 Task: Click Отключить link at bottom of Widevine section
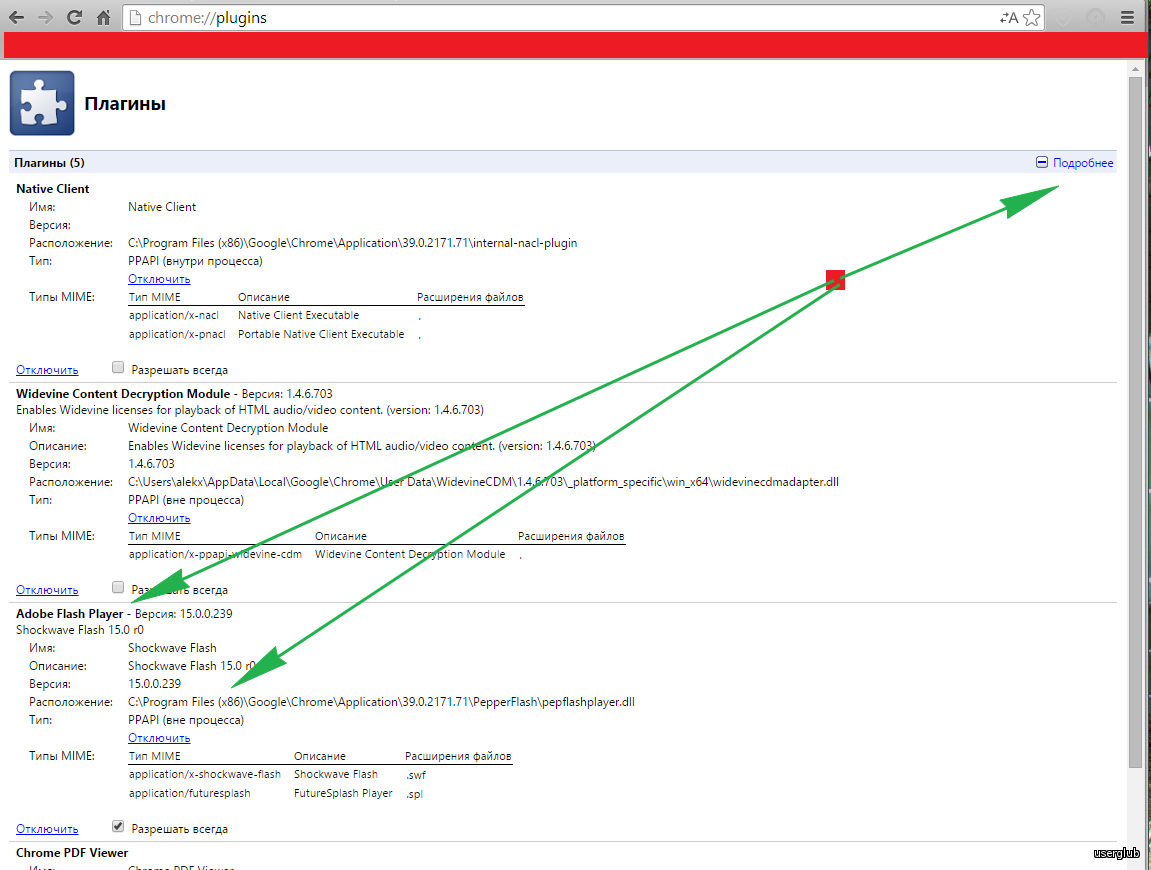47,590
